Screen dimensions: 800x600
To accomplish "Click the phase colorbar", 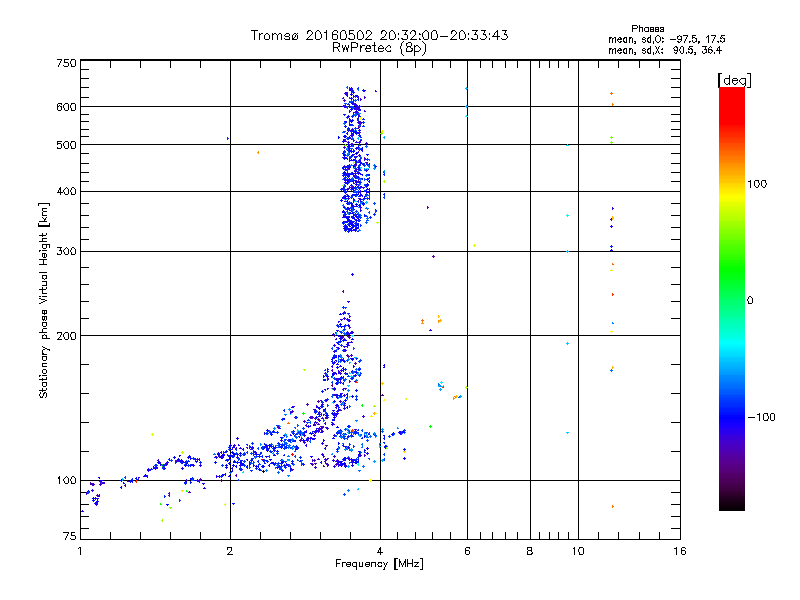I will (732, 298).
